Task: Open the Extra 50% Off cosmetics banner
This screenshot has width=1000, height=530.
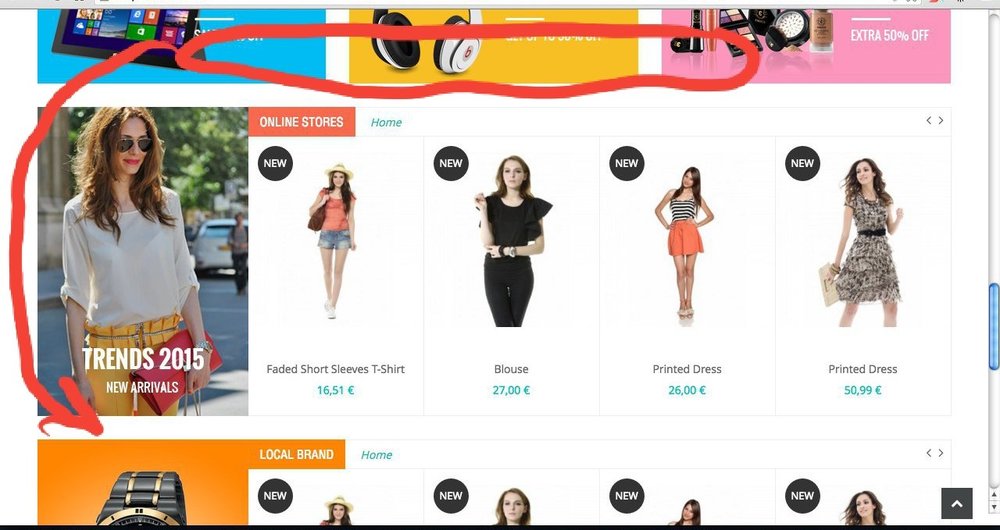Action: [806, 46]
